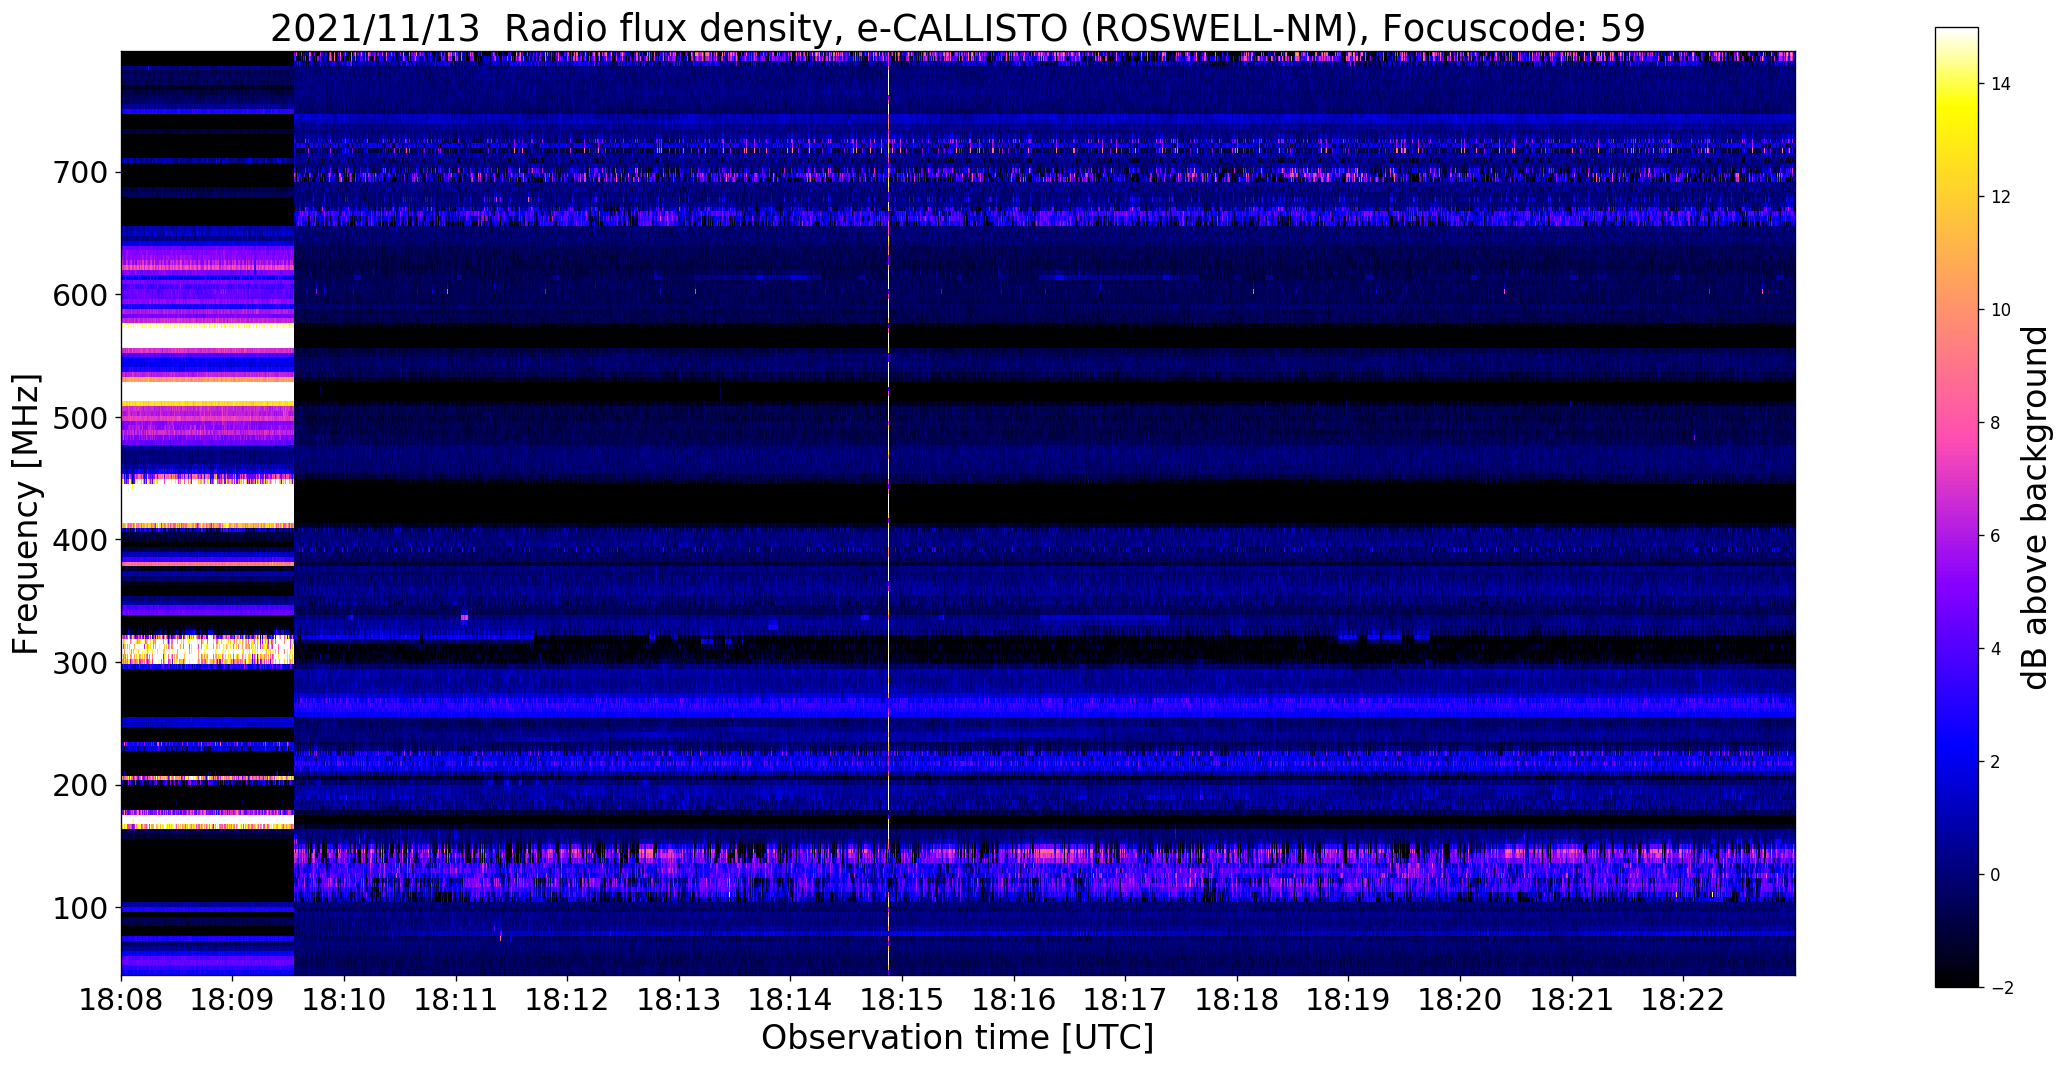Viewport: 2066px width, 1067px height.
Task: Click the 600 frequency tick label
Action: (x=78, y=295)
